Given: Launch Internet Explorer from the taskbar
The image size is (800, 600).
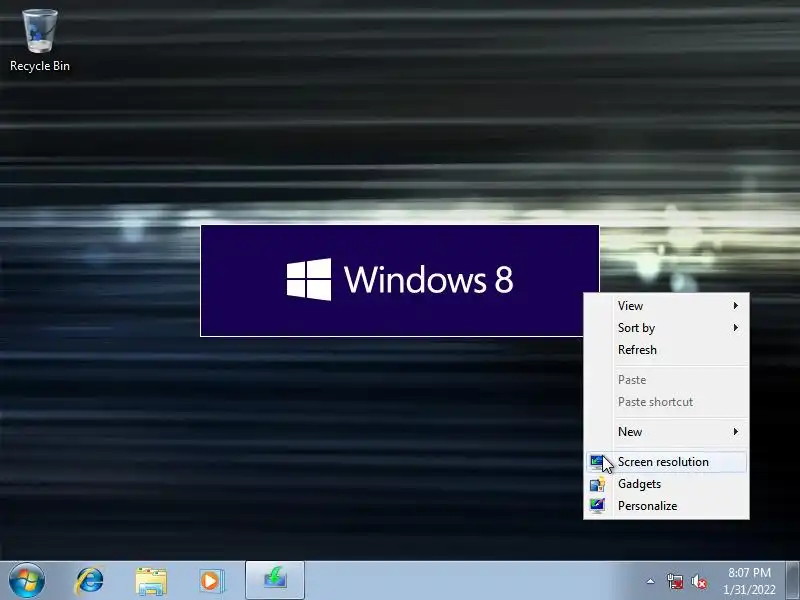Looking at the screenshot, I should (89, 581).
